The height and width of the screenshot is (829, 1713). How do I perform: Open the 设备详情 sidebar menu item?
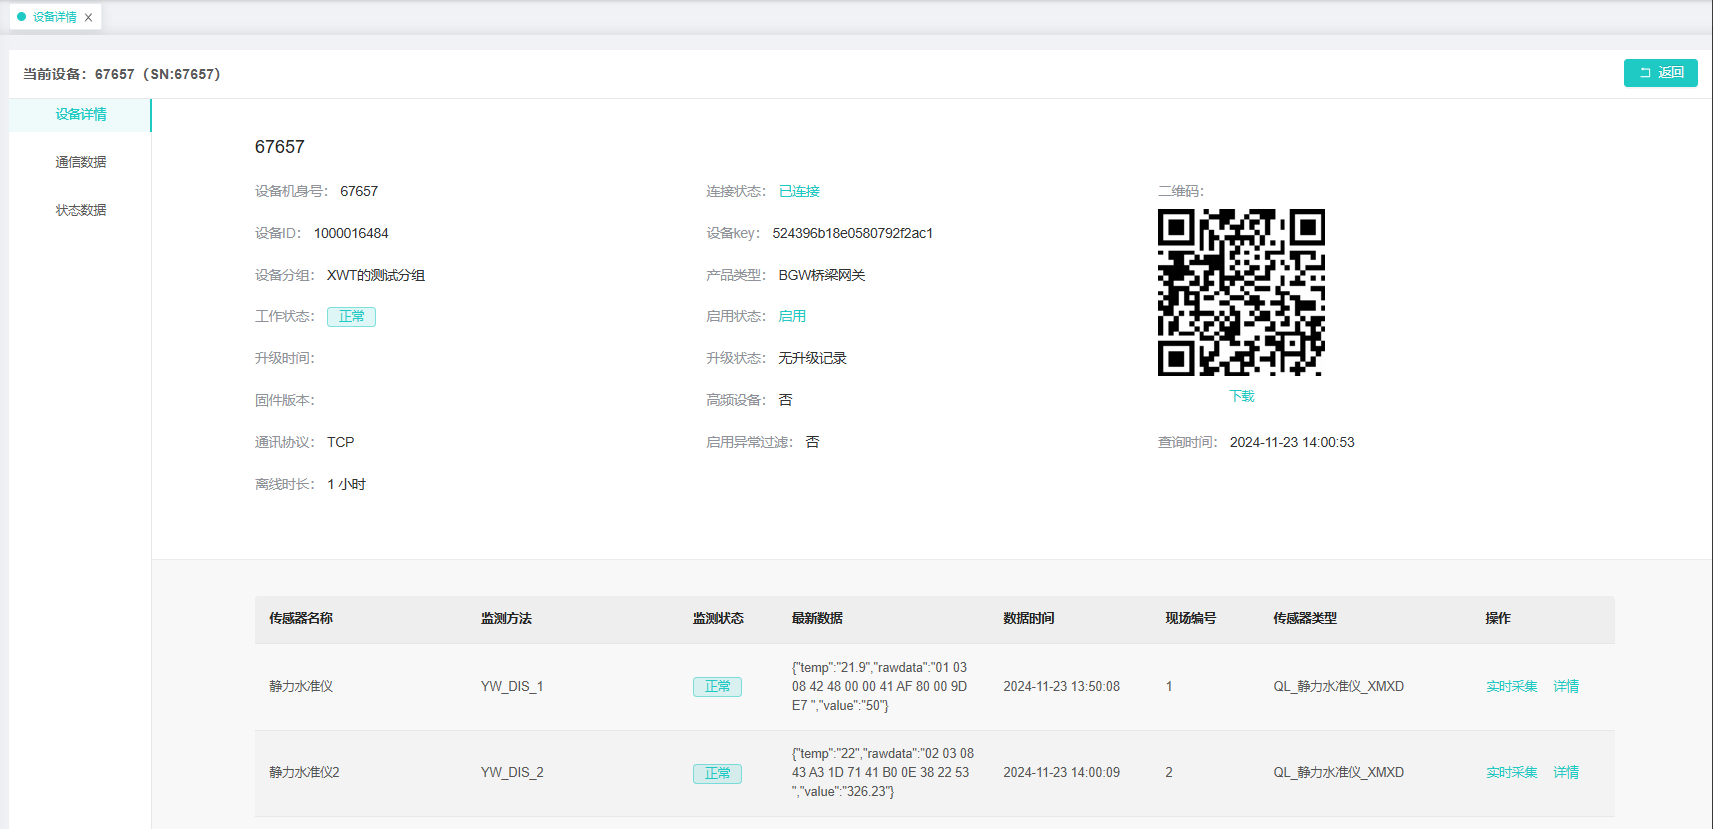pos(81,115)
